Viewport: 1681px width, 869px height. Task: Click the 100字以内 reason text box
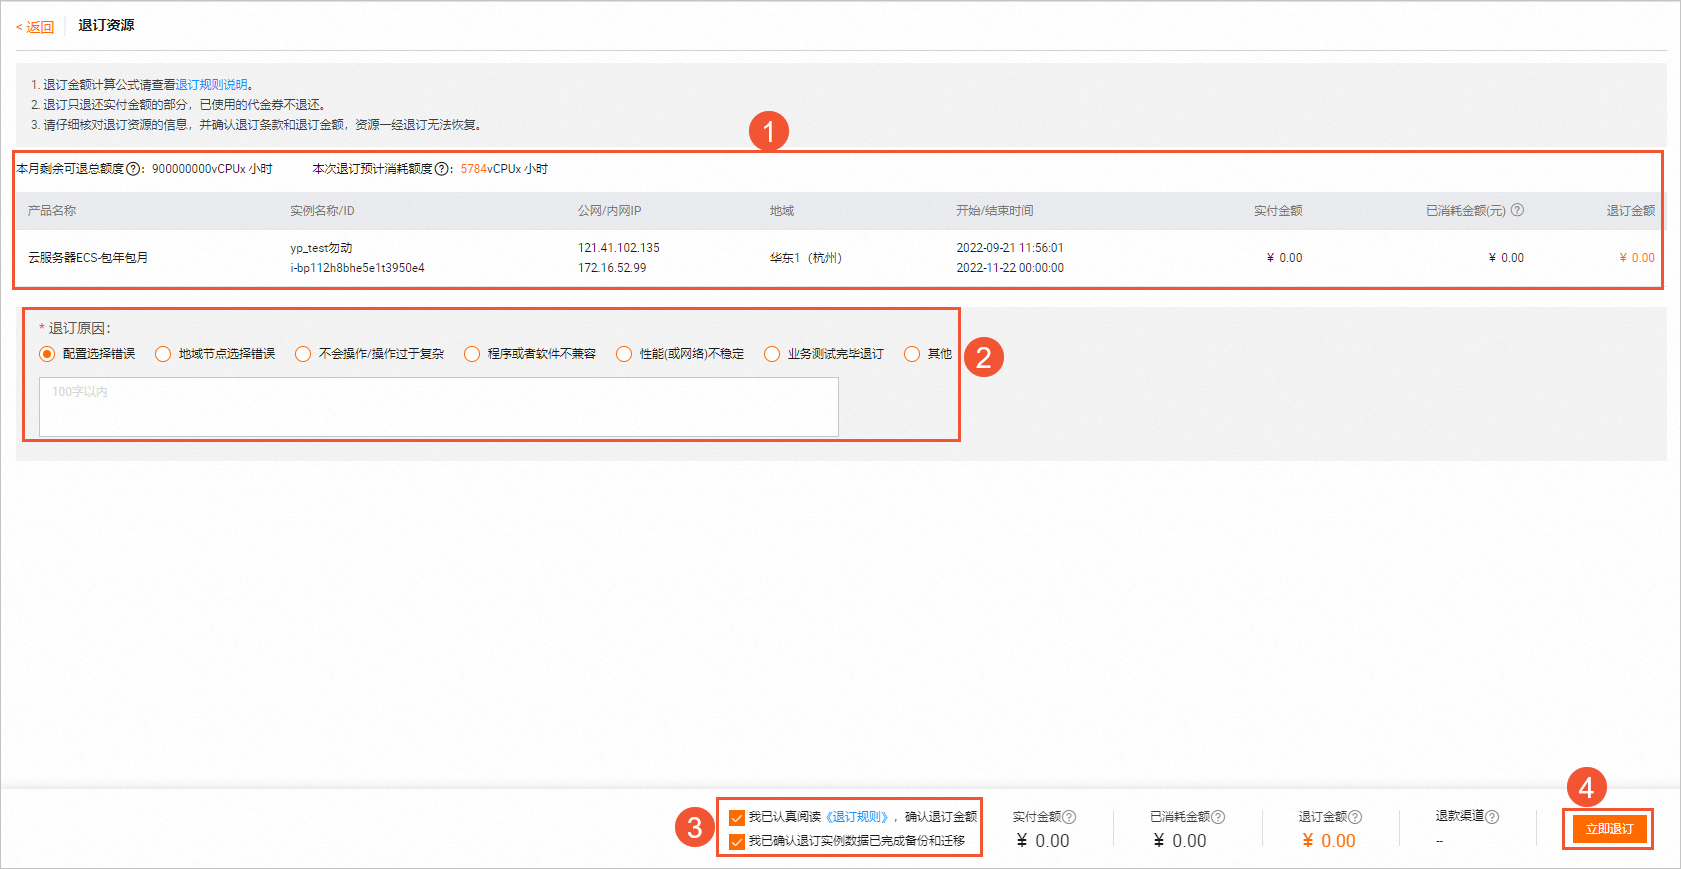click(x=439, y=407)
